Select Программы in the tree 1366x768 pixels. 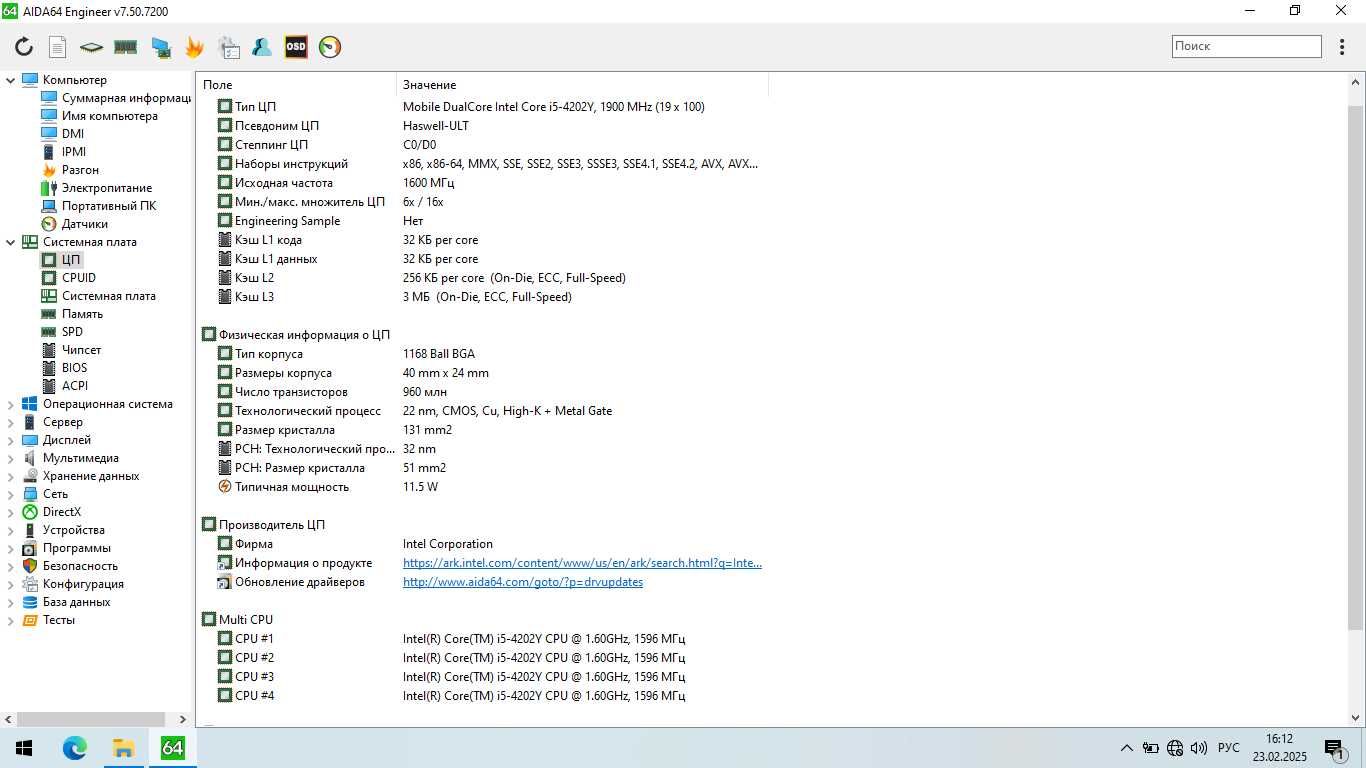[x=66, y=548]
